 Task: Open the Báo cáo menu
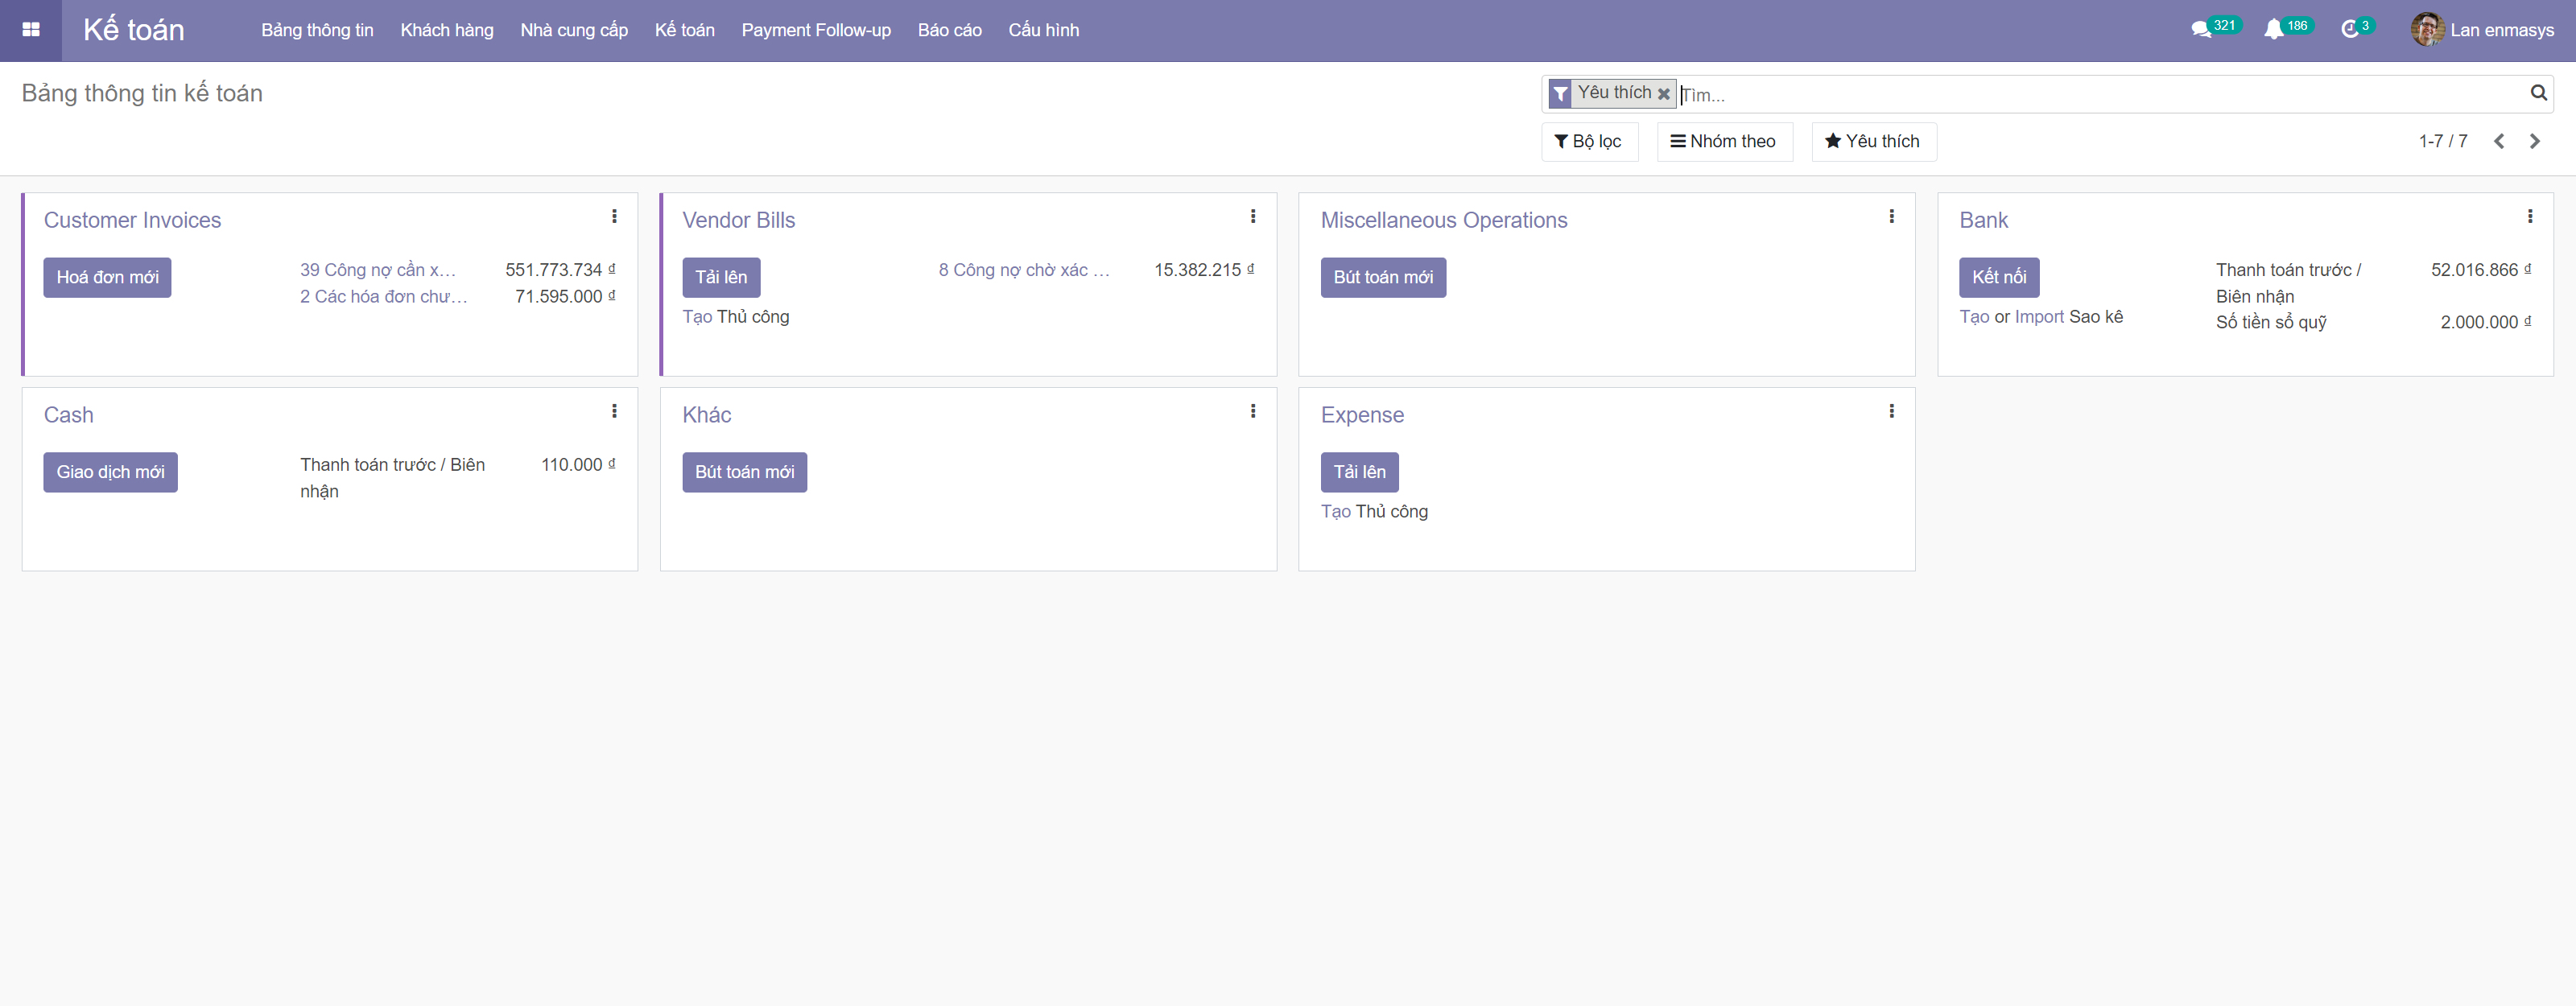pyautogui.click(x=949, y=30)
